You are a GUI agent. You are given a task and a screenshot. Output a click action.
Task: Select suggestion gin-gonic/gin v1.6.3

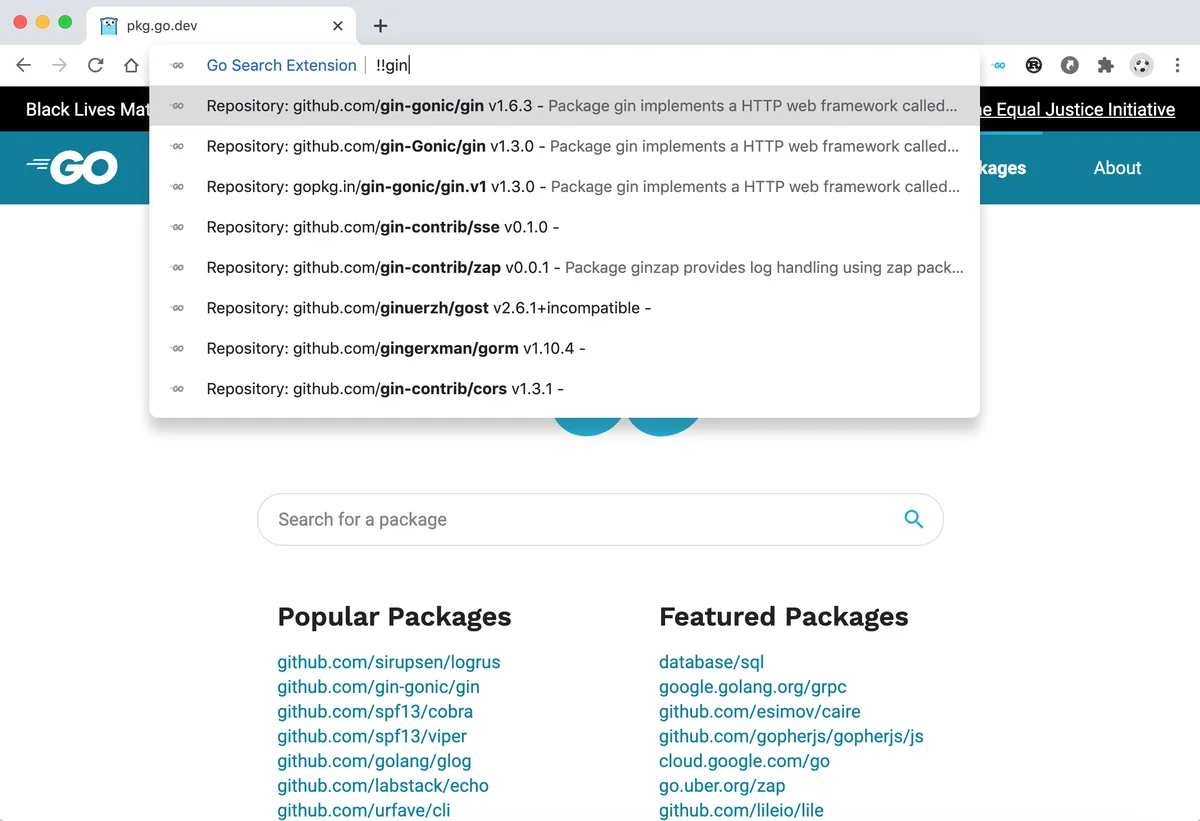coord(564,106)
